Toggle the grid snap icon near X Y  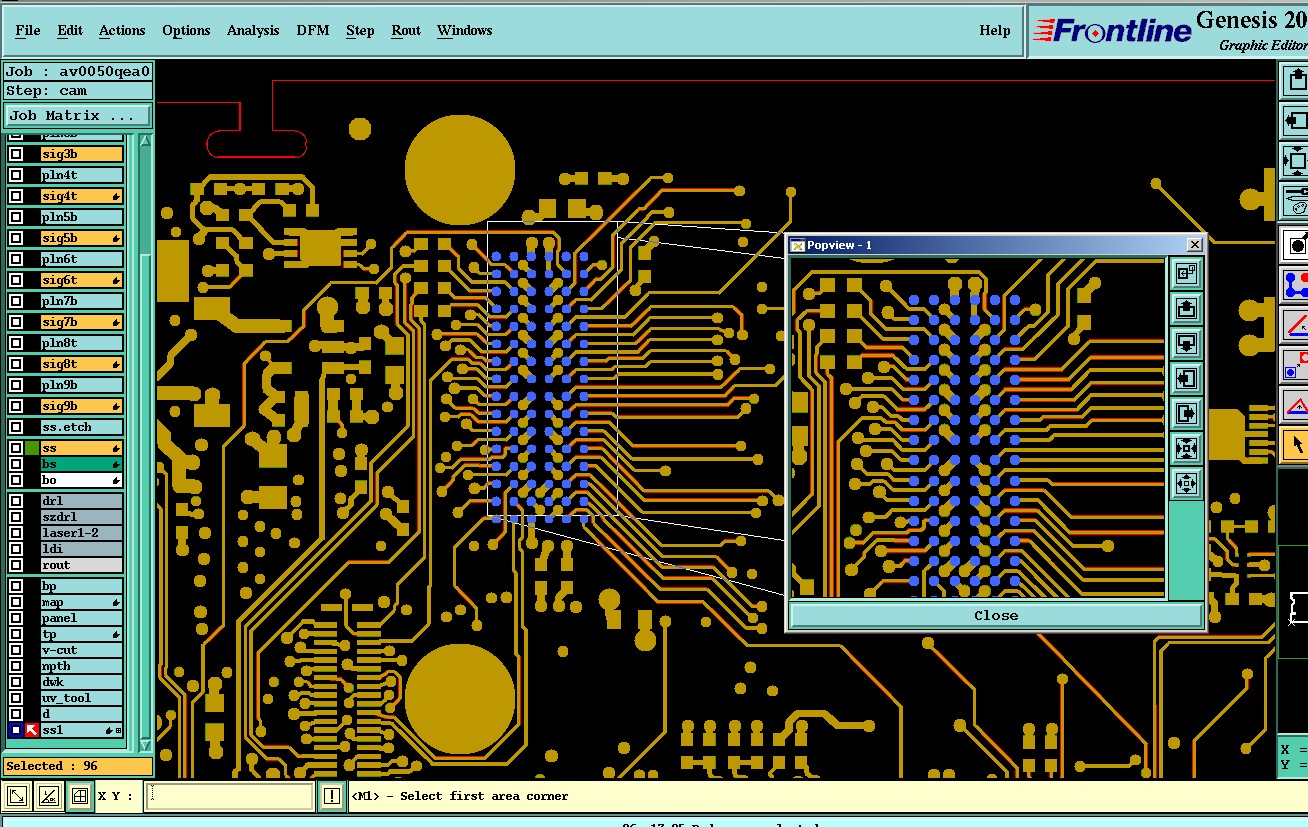click(79, 797)
